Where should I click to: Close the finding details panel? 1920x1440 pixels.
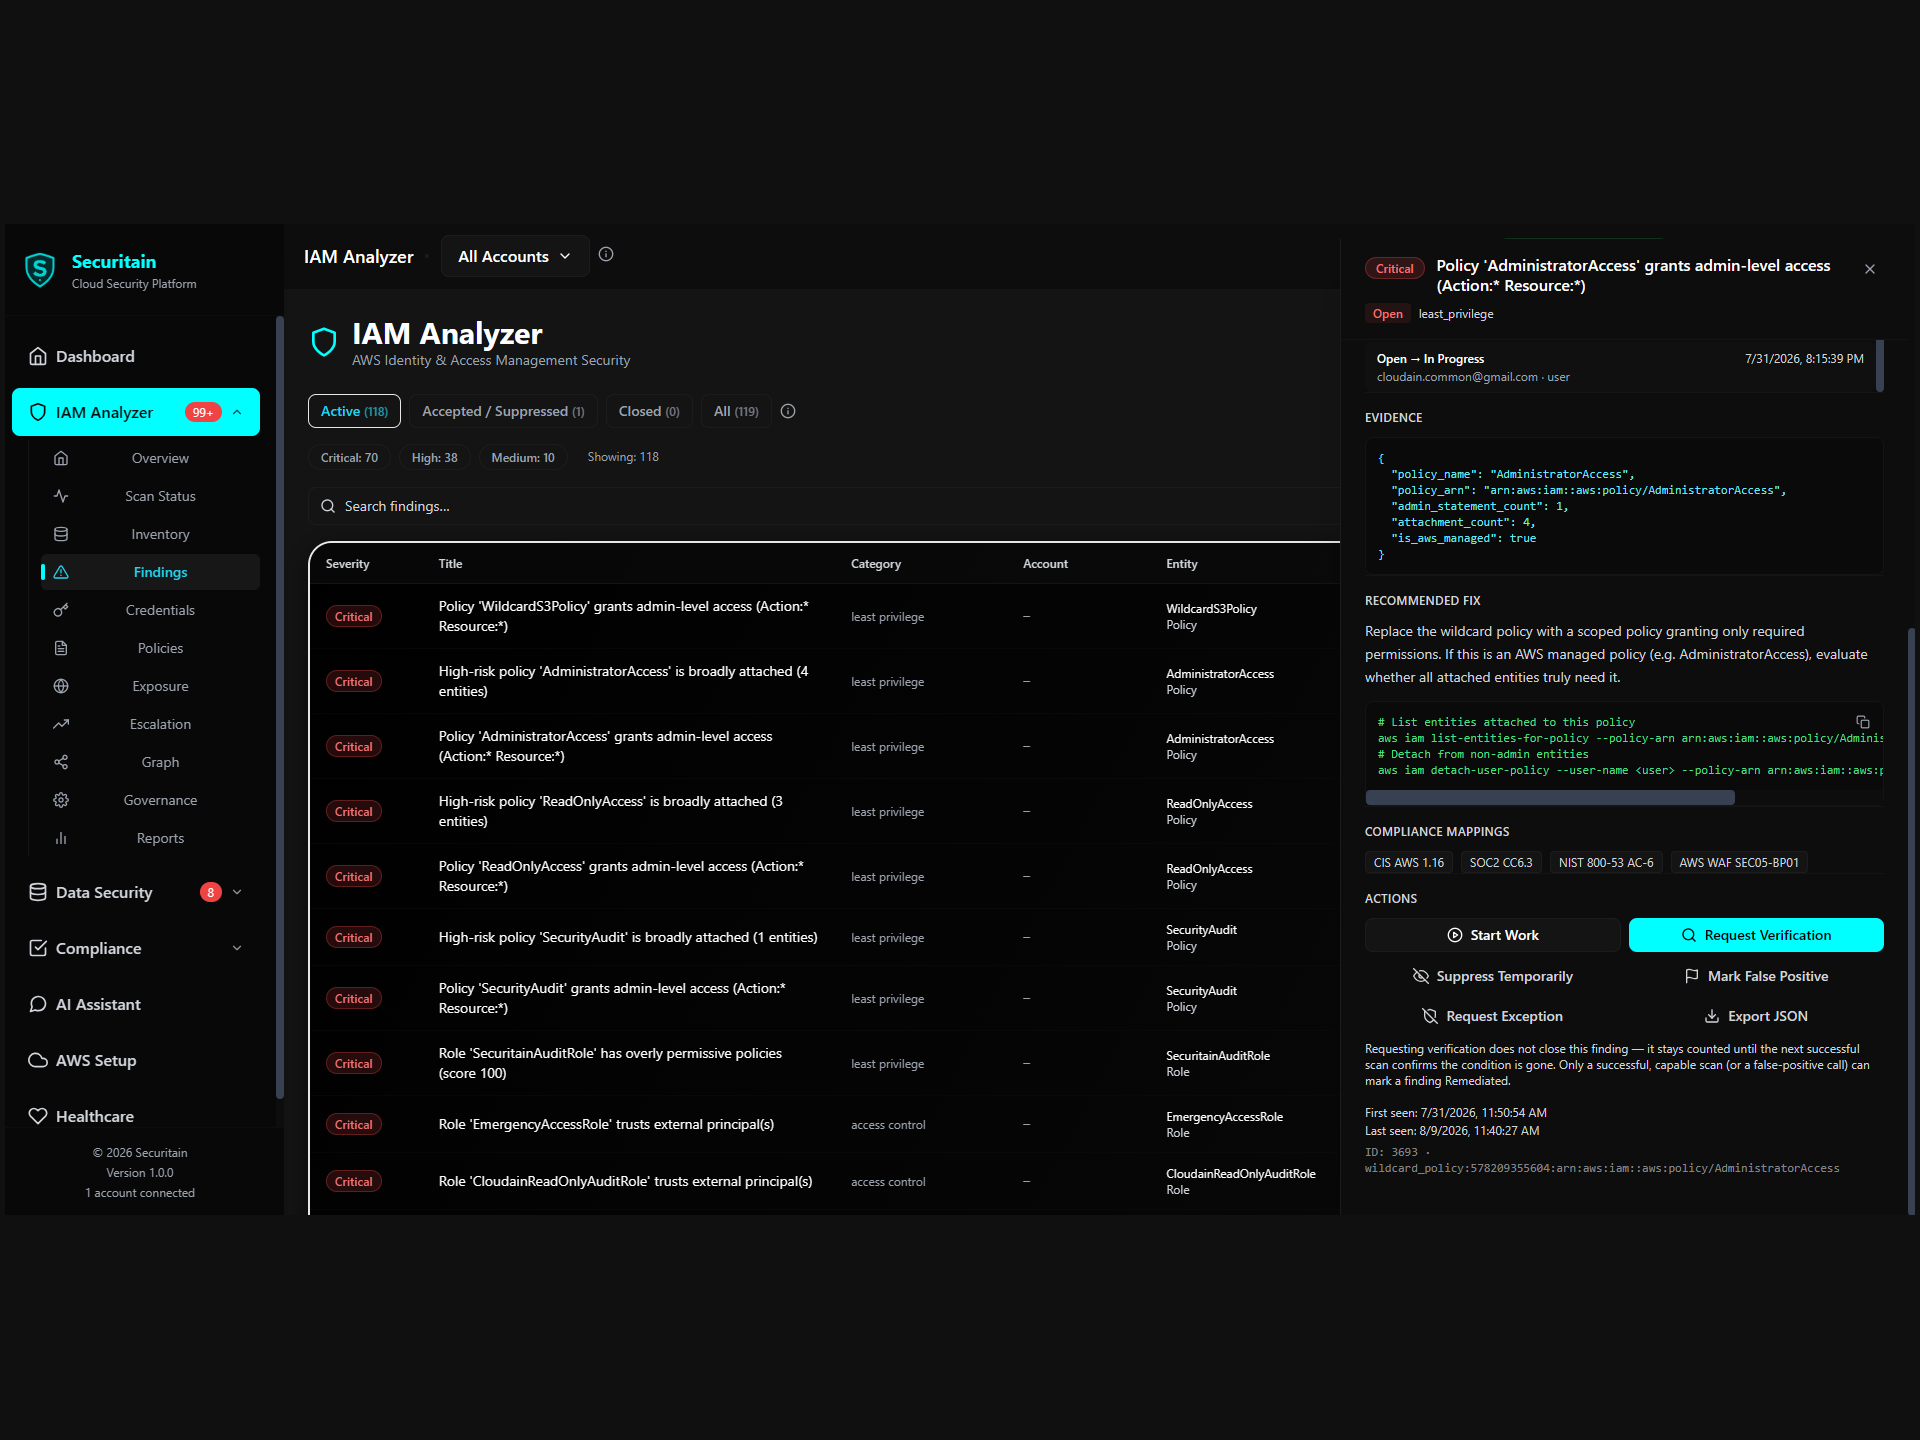[1870, 270]
